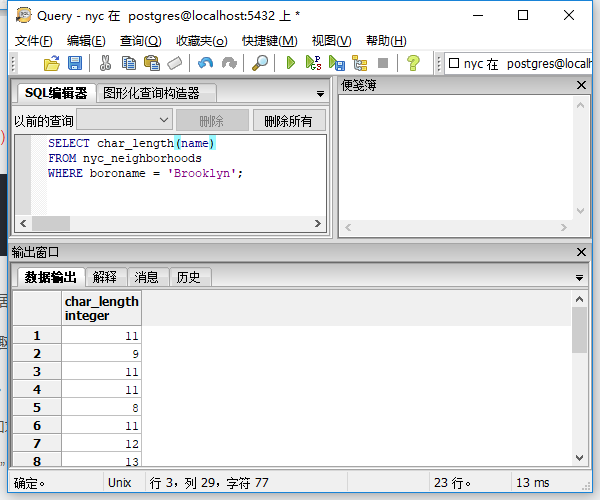Image resolution: width=600 pixels, height=500 pixels.
Task: Click the '13 ms' status bar entry
Action: (533, 483)
